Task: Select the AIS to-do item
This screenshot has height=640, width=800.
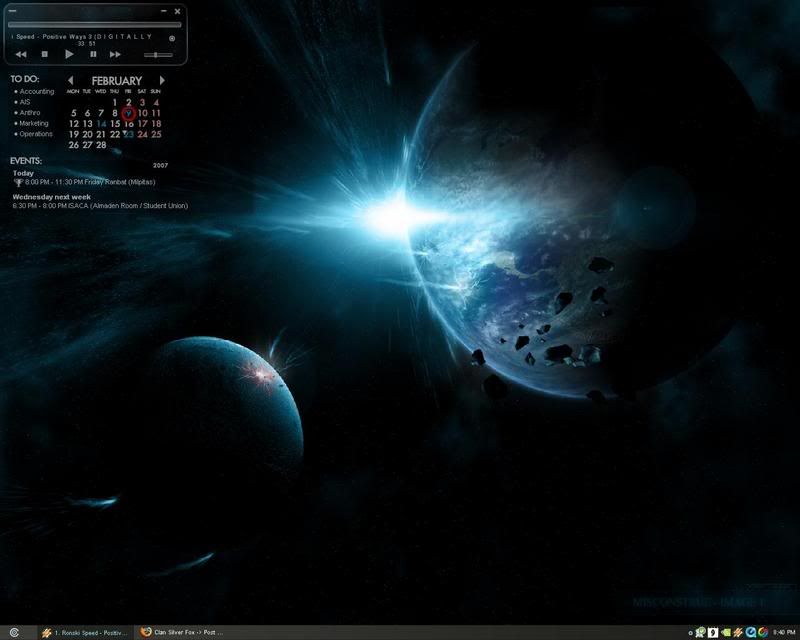Action: coord(22,102)
